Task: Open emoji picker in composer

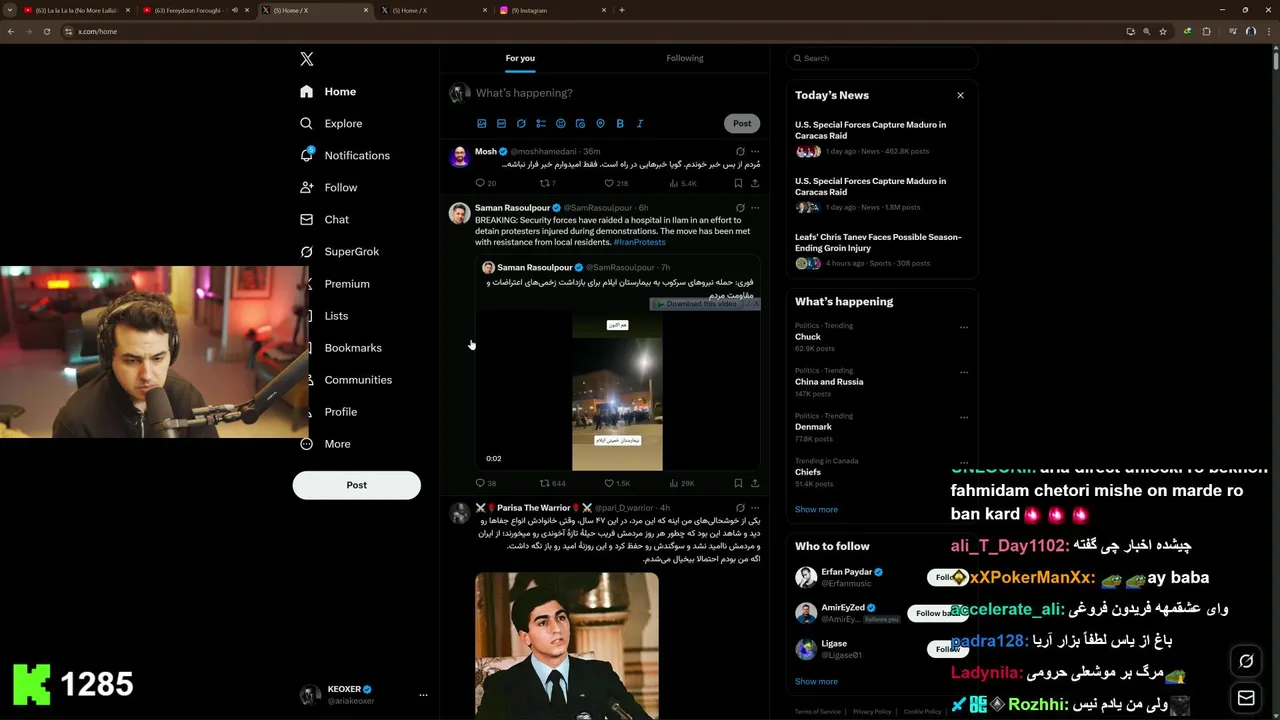Action: tap(560, 123)
